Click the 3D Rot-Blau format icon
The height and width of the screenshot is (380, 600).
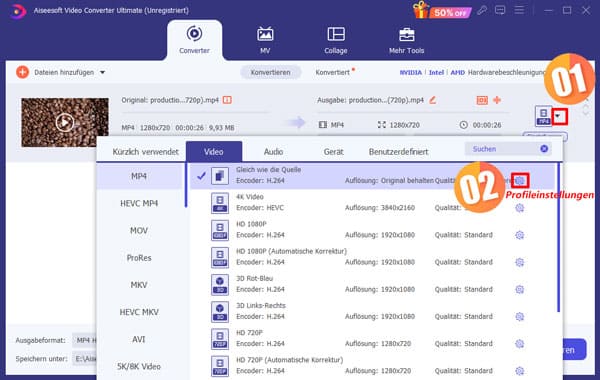click(x=220, y=284)
